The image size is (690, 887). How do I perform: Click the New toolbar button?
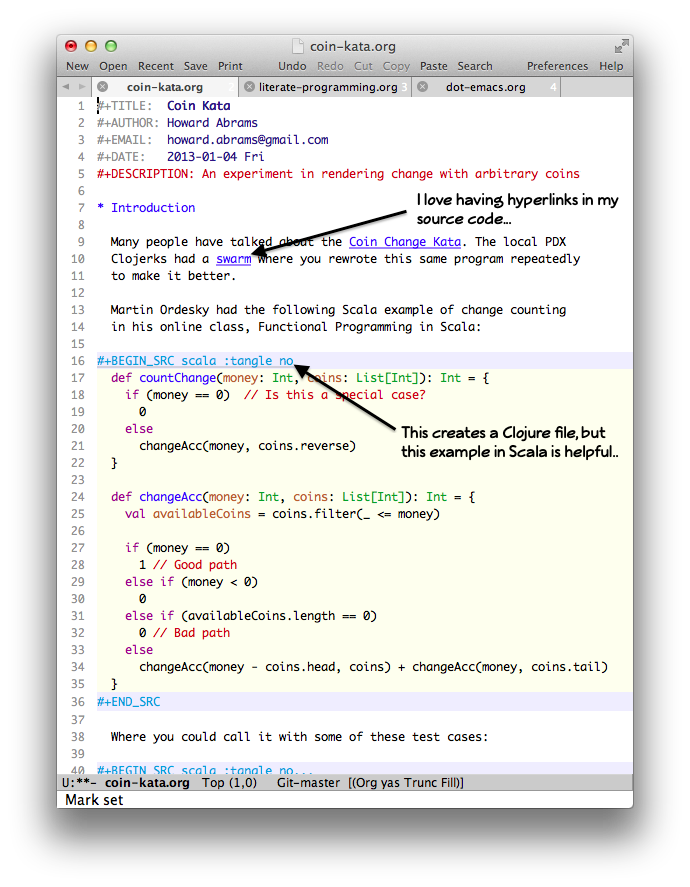[77, 66]
